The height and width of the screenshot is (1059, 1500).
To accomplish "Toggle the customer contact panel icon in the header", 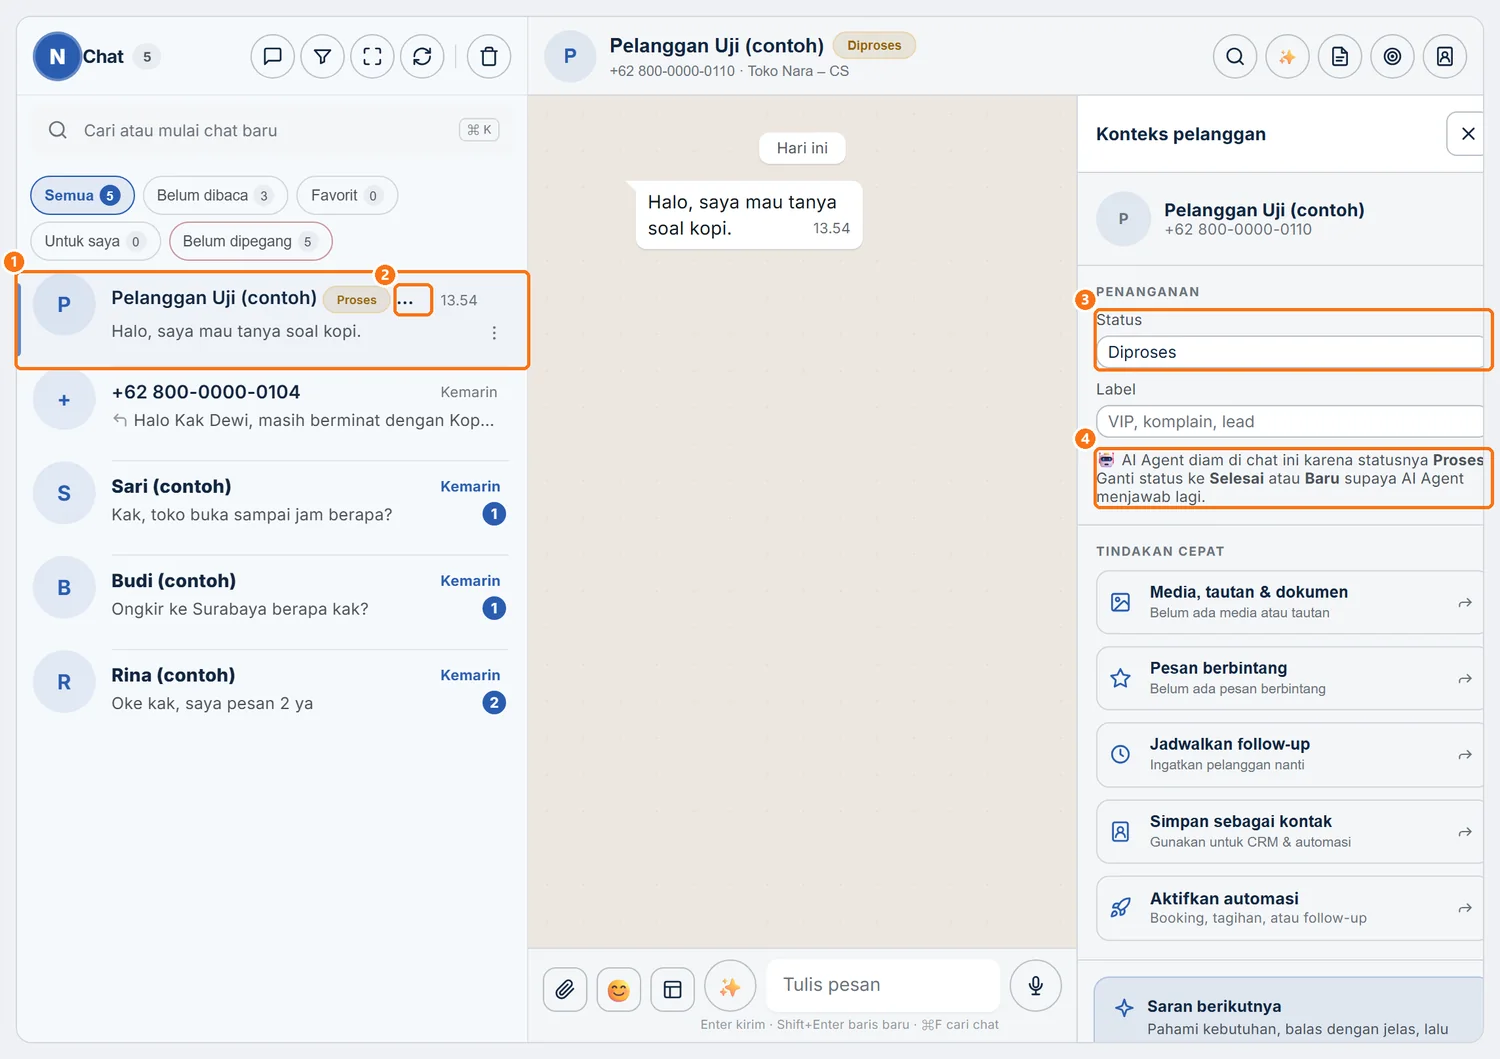I will coord(1445,57).
